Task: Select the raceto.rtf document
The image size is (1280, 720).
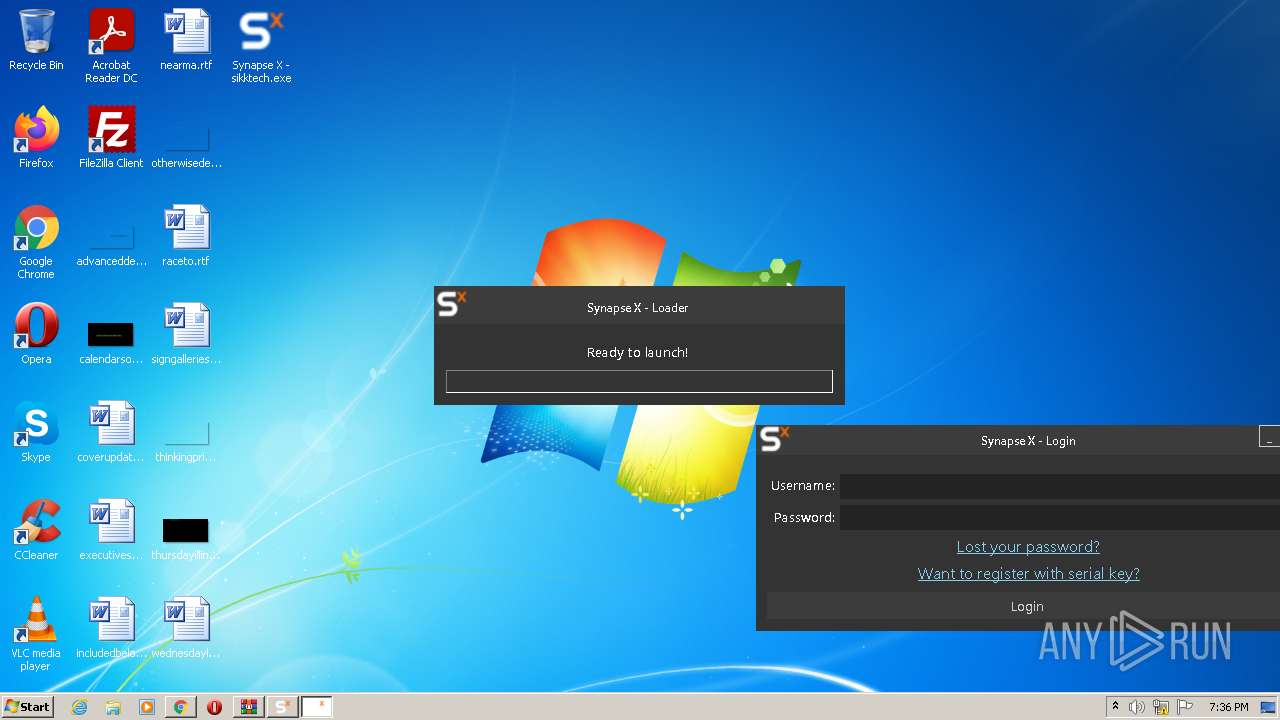Action: pyautogui.click(x=186, y=236)
